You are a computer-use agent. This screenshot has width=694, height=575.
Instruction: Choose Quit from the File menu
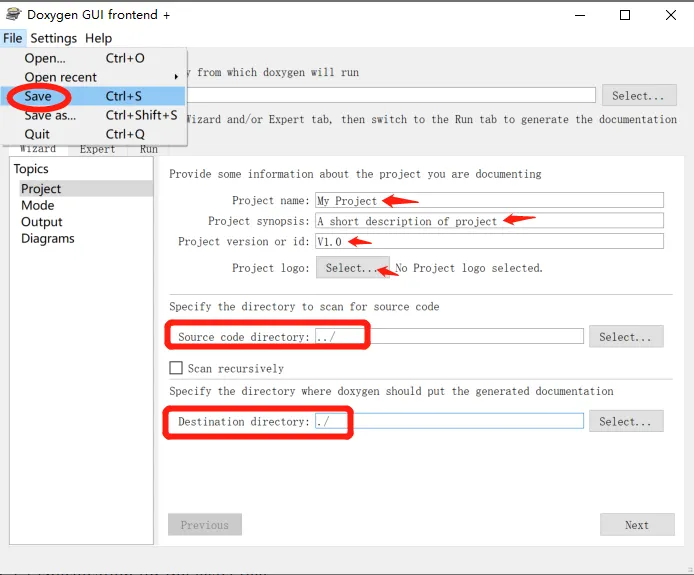93,134
